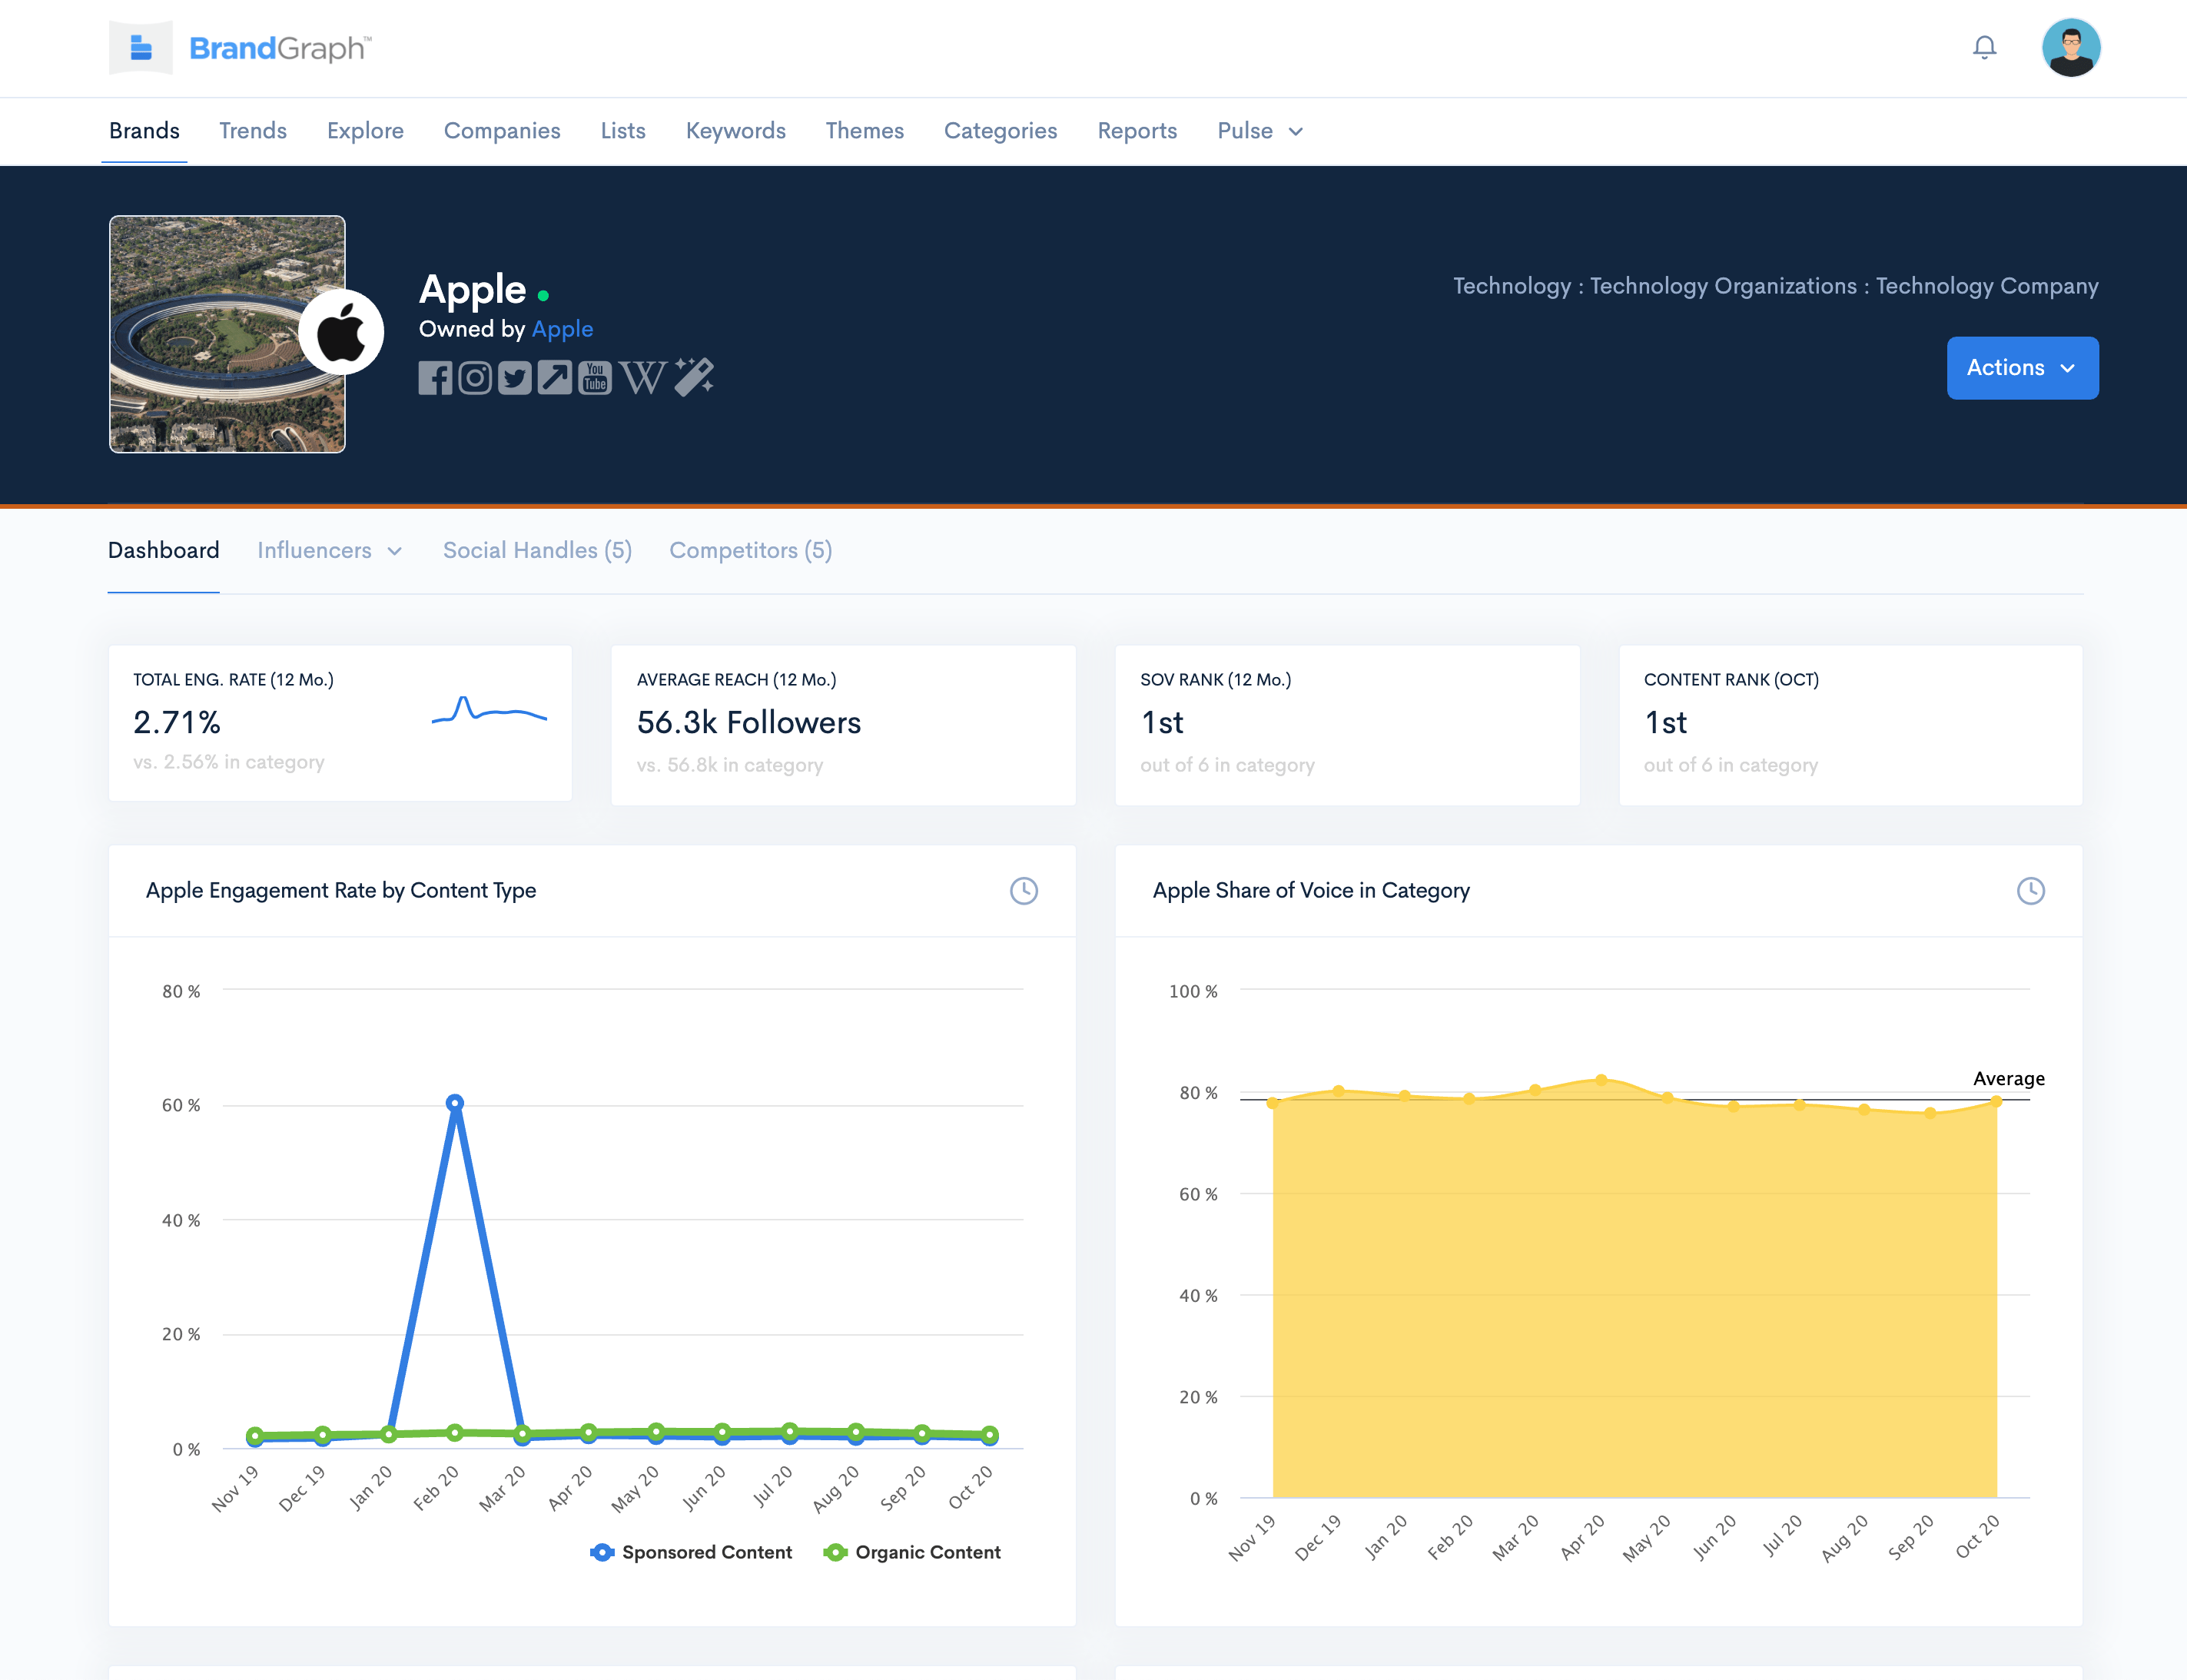Click the magic wand icon
Viewport: 2187px width, 1680px height.
694,377
